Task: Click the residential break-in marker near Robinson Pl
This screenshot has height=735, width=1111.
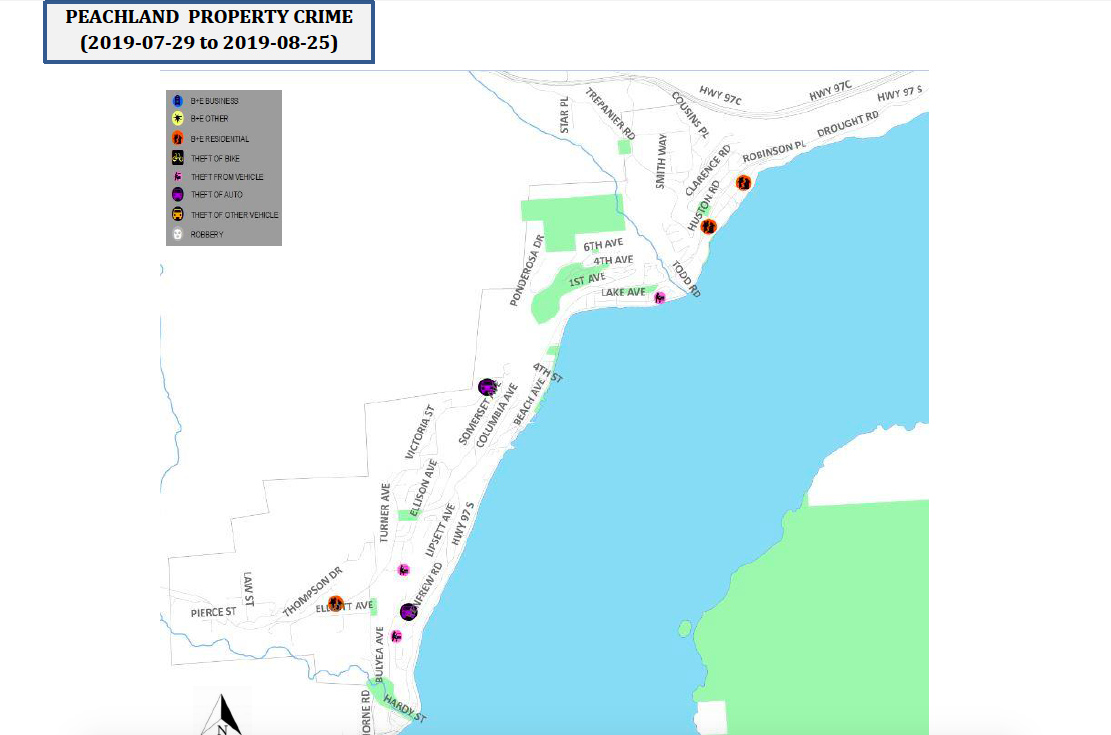Action: (x=743, y=182)
